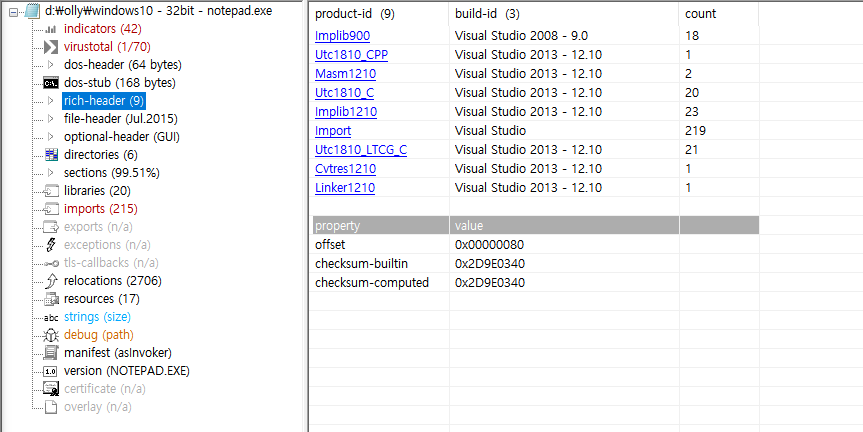Expand the dos-header node
863x432 pixels.
[51, 65]
